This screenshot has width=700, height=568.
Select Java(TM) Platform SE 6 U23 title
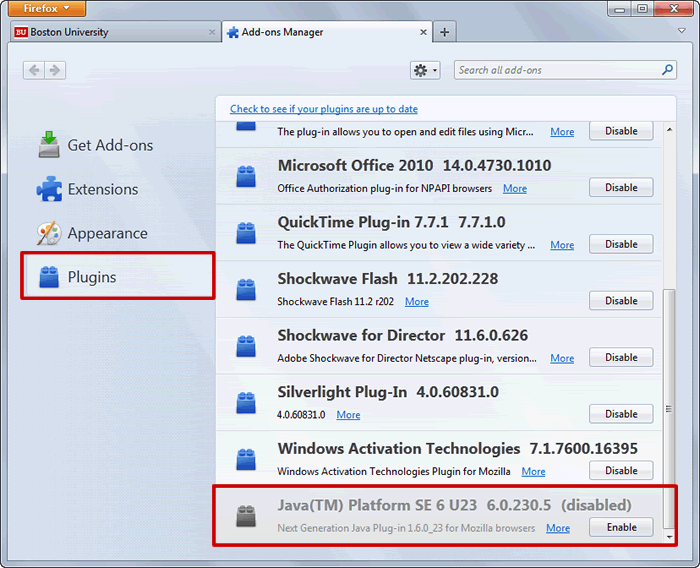454,505
